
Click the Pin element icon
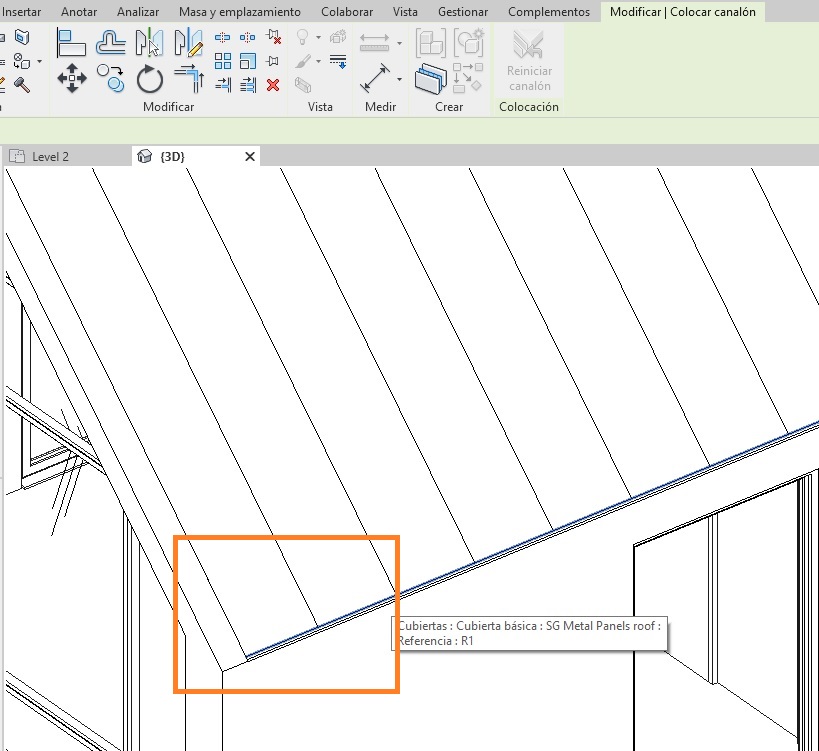point(273,62)
